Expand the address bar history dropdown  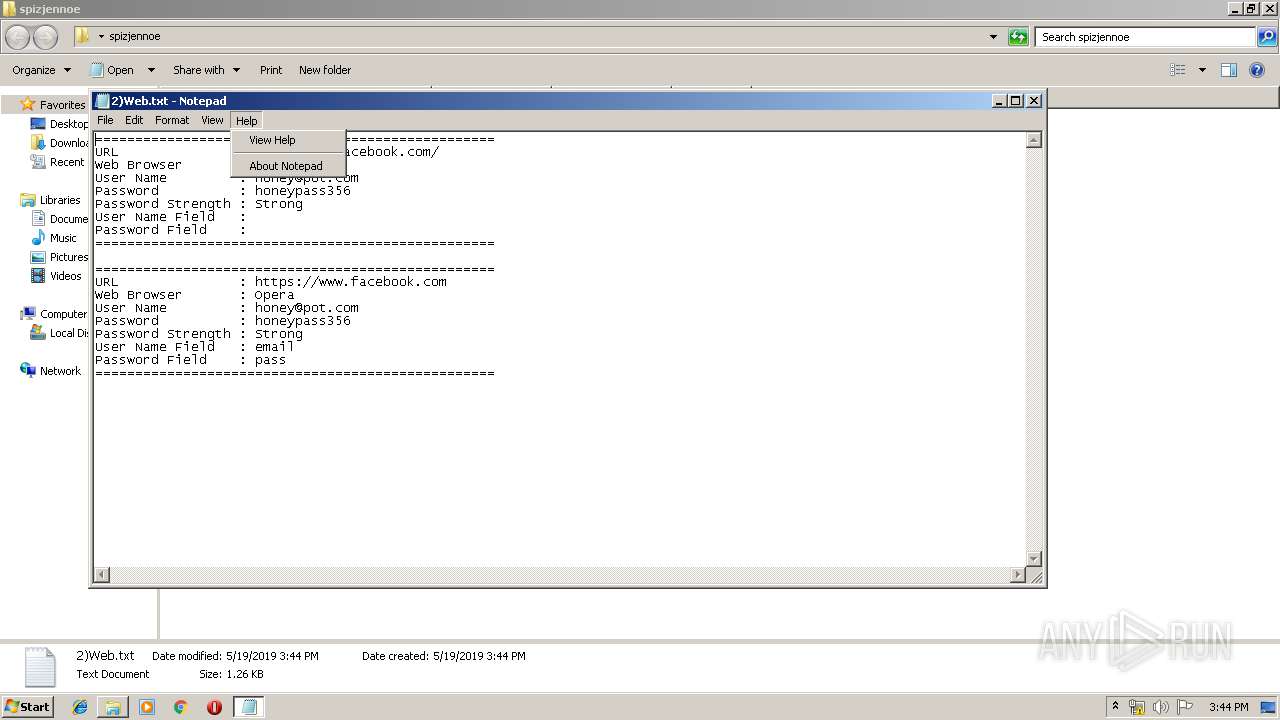tap(993, 37)
